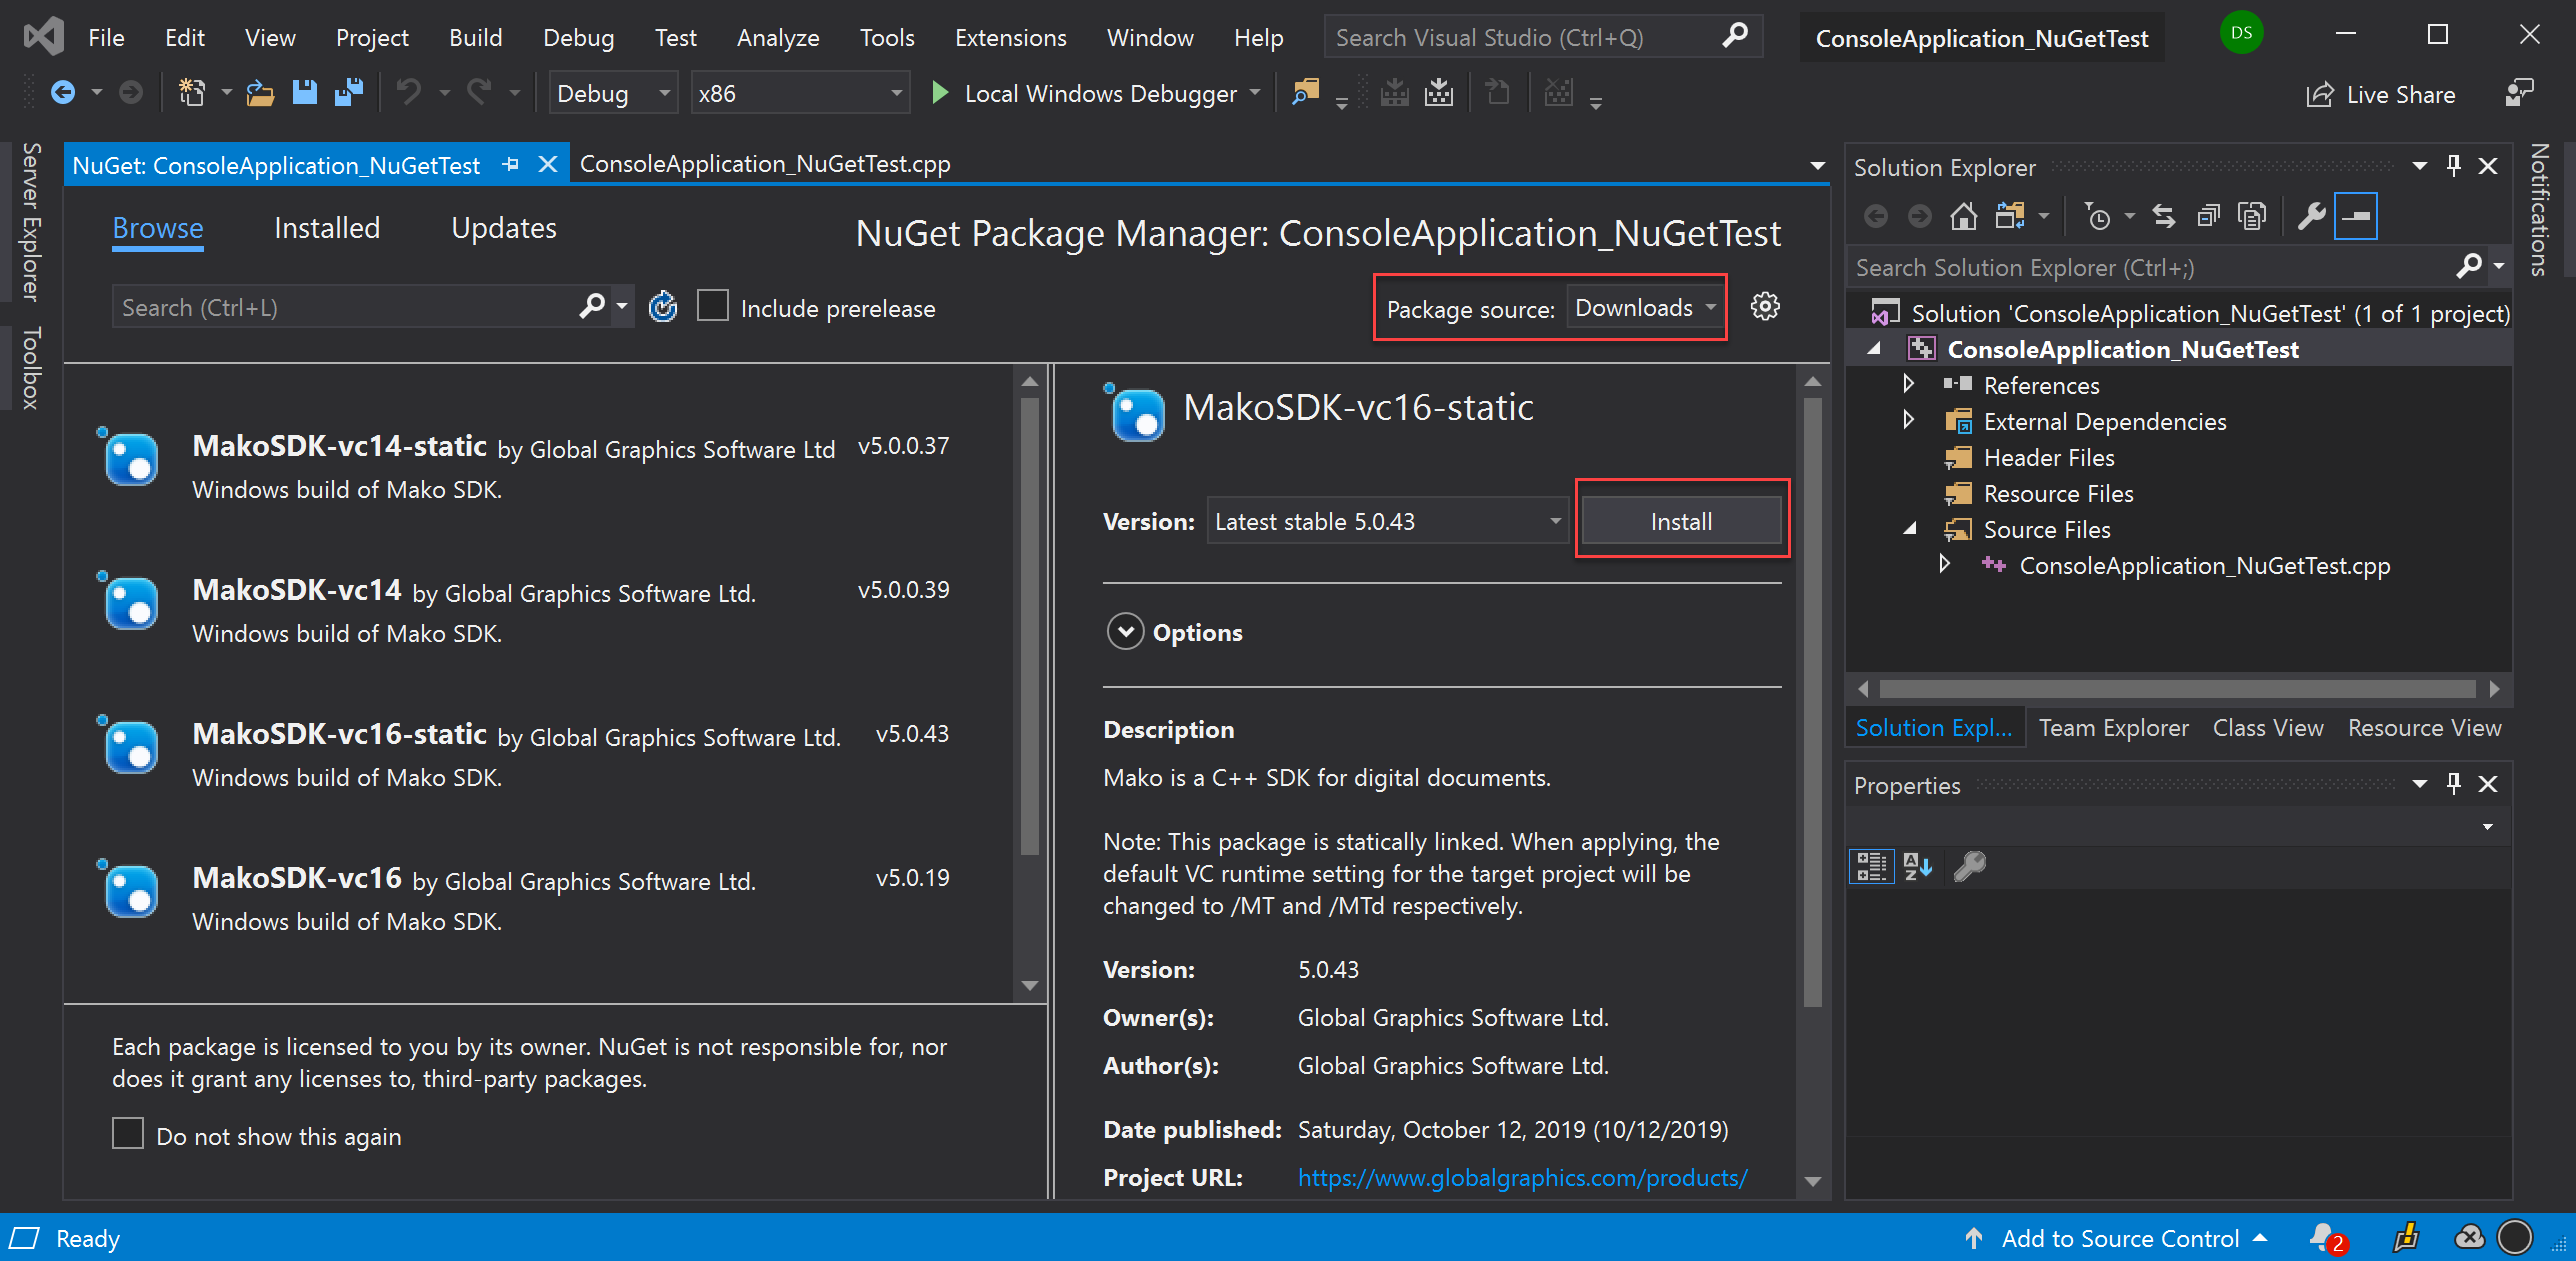Screen dimensions: 2576x1261
Task: Check the Do not show this again box
Action: (x=128, y=1135)
